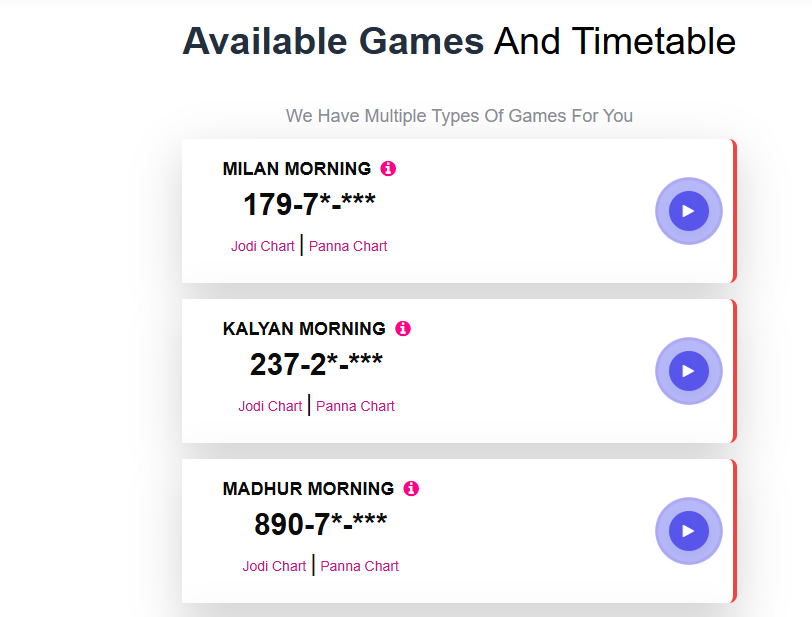Open the Panna Chart for MILAN MORNING
The height and width of the screenshot is (617, 812).
click(x=348, y=245)
